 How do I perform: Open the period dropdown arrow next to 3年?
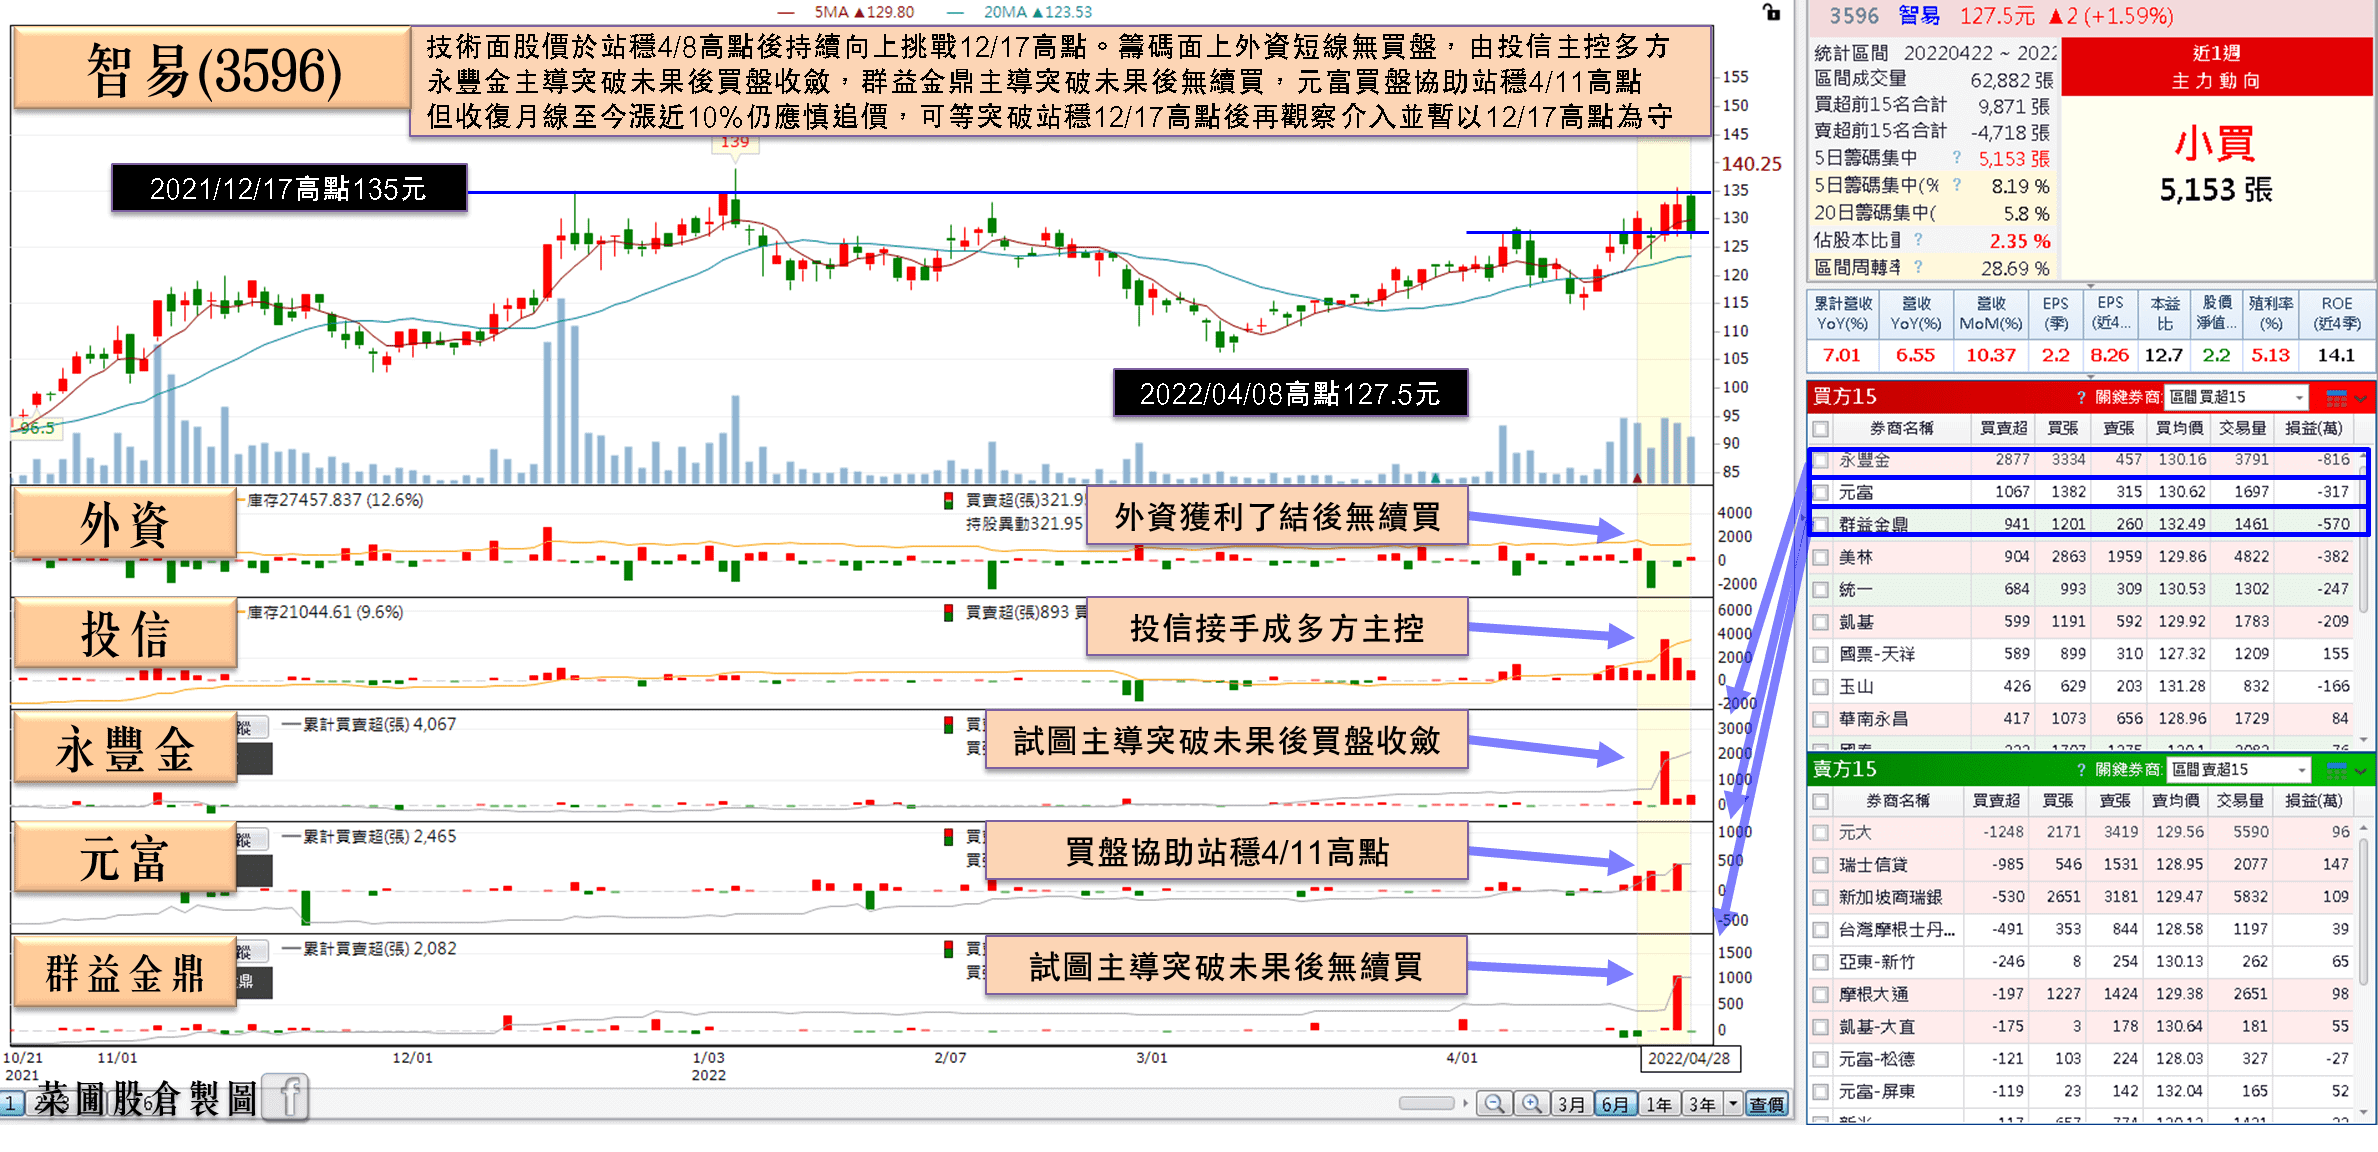click(1733, 1104)
